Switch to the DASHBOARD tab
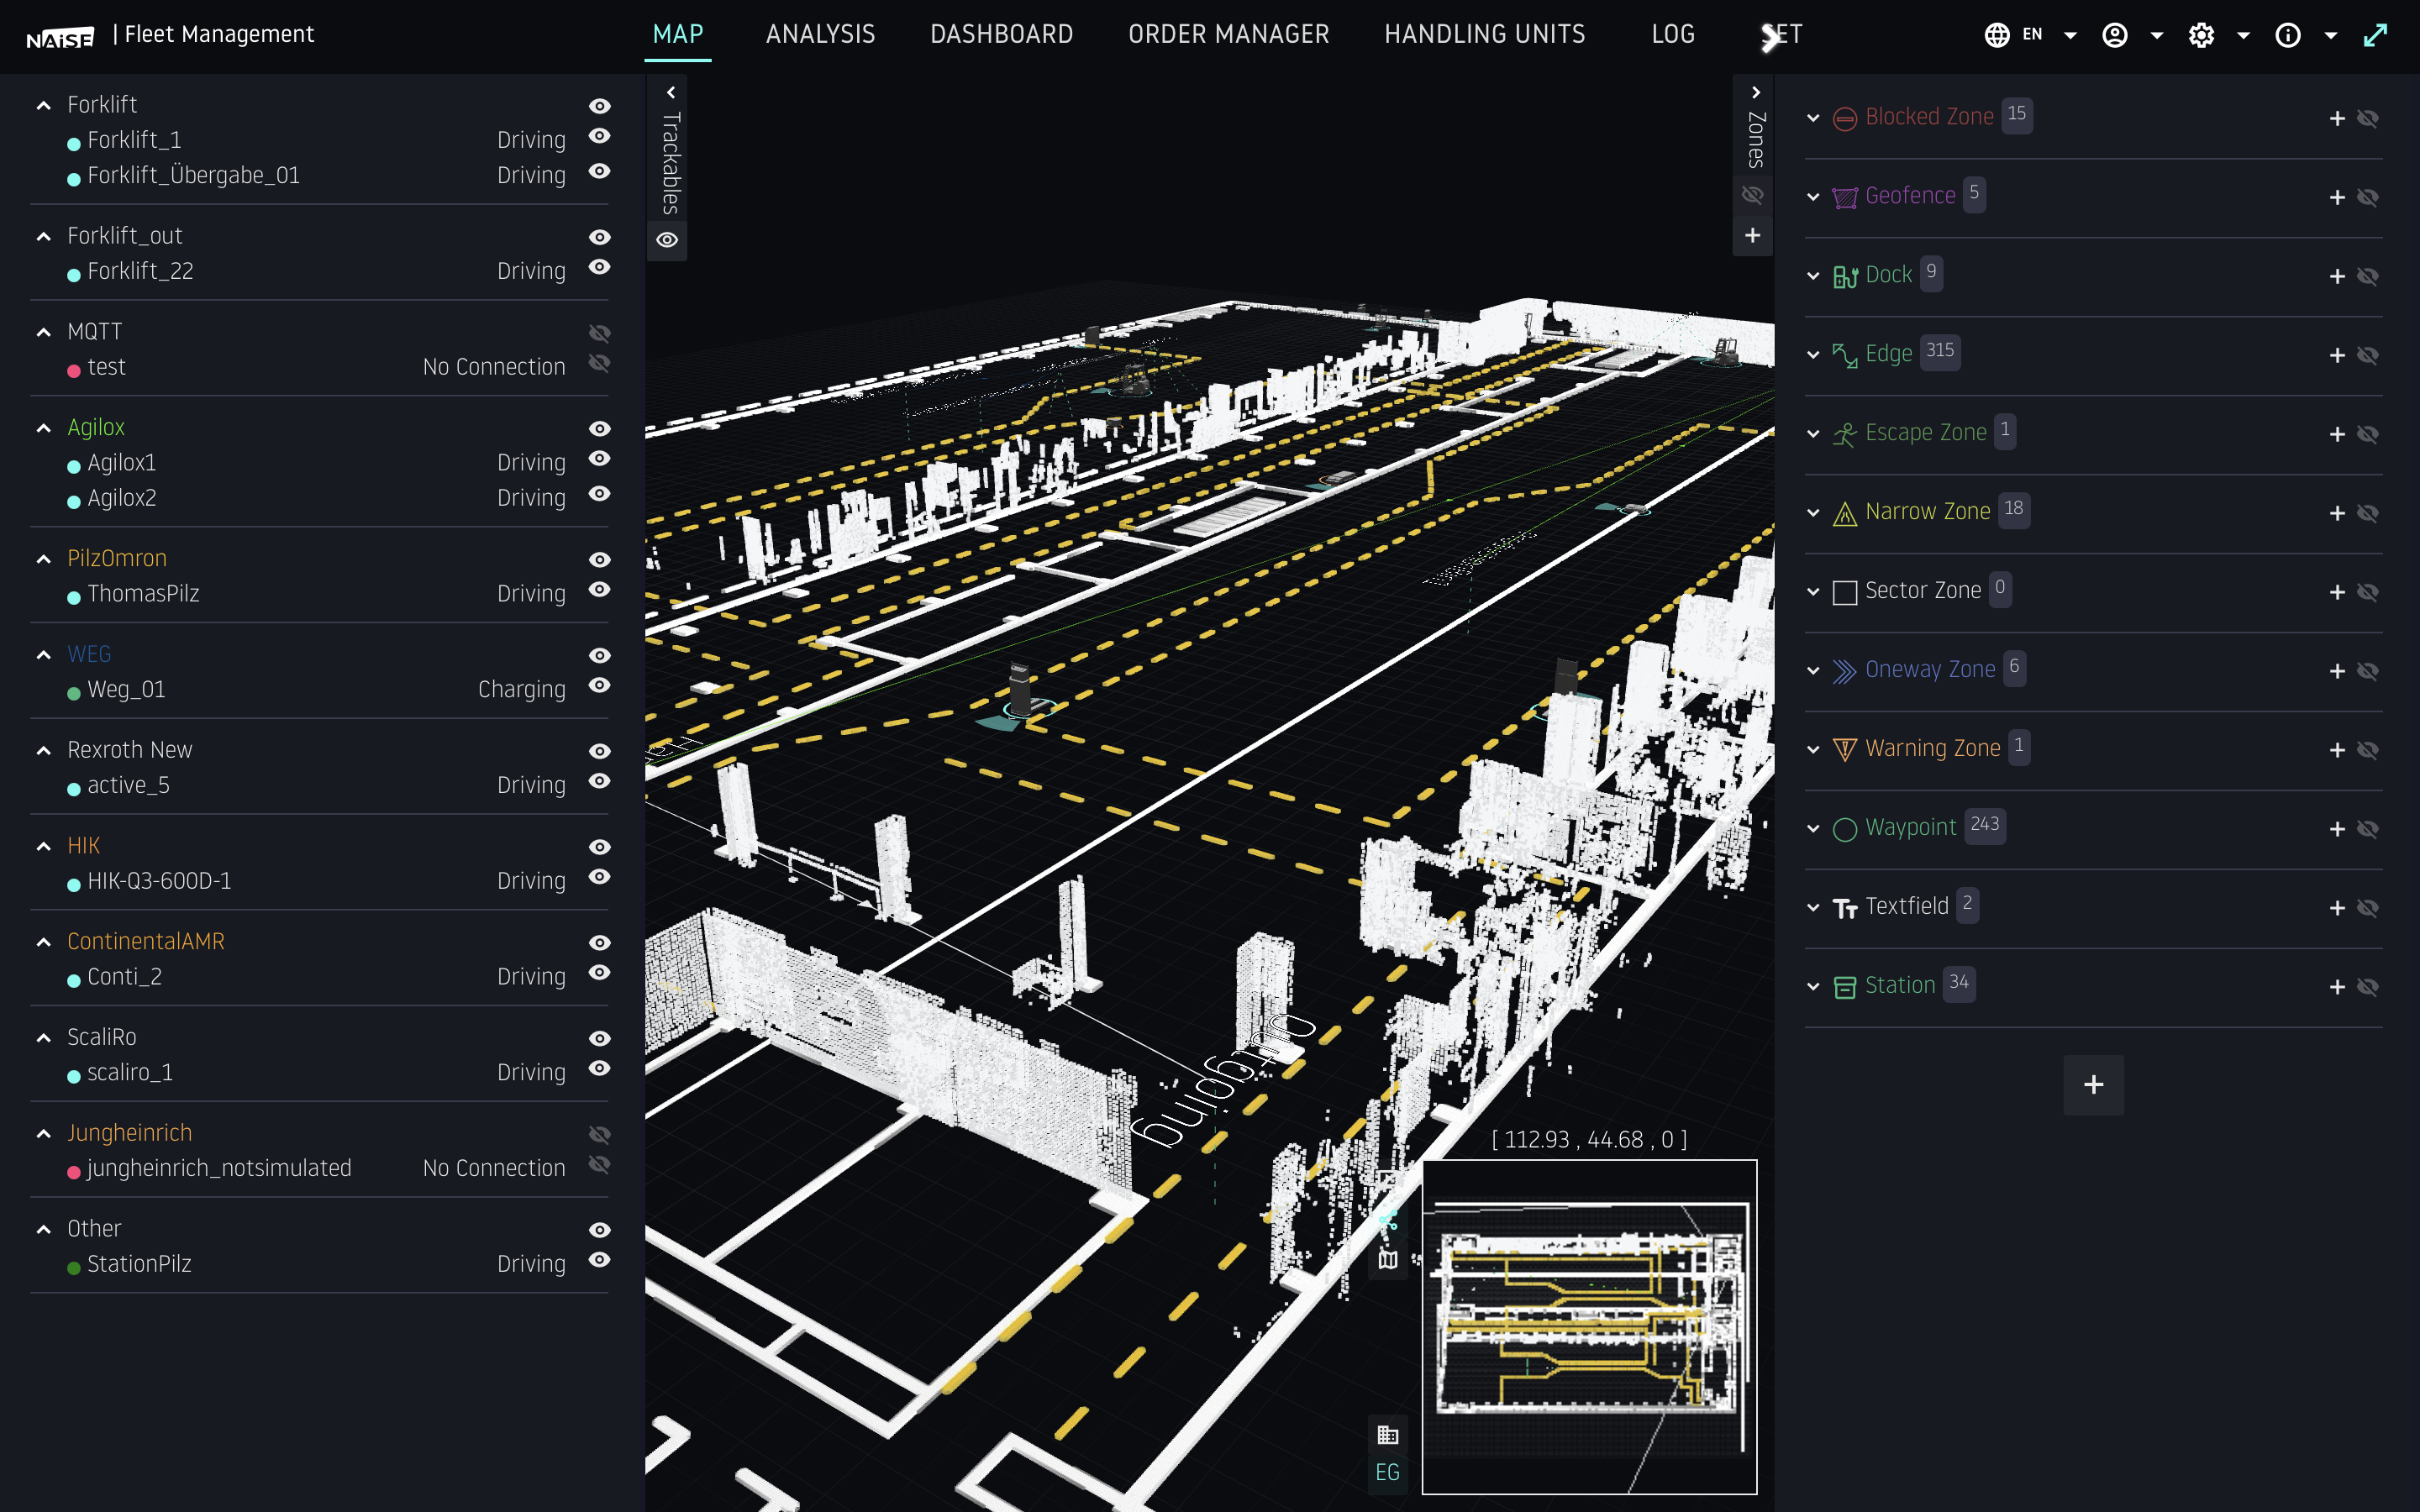 [1001, 35]
